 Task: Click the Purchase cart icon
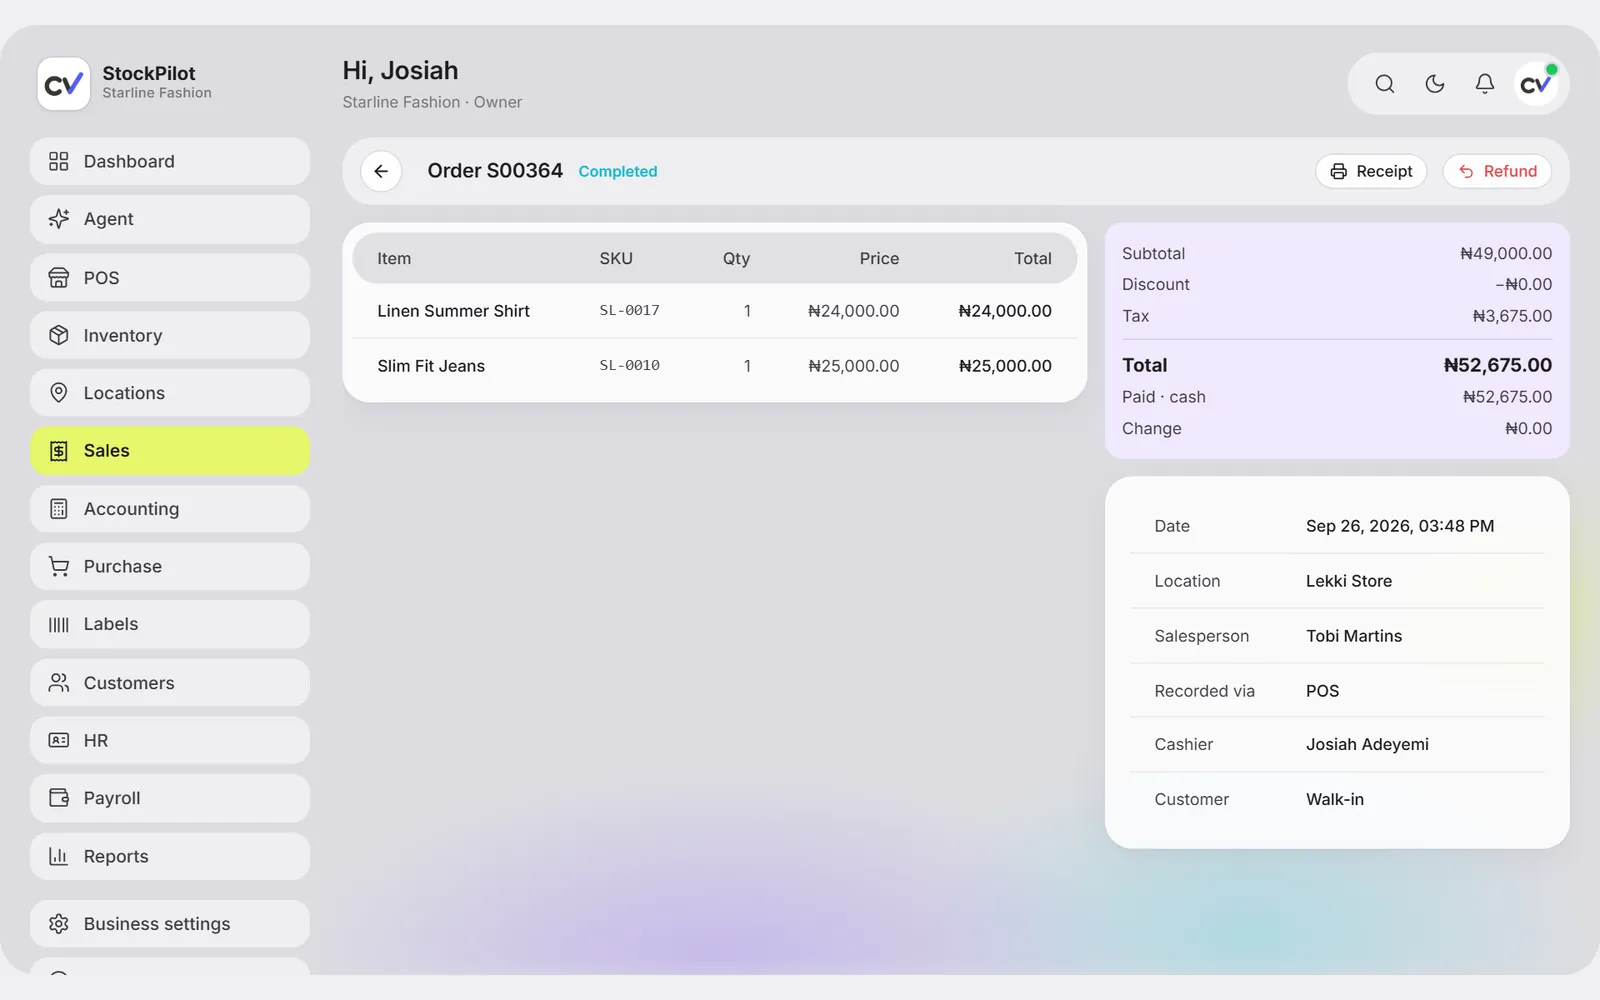(x=59, y=566)
